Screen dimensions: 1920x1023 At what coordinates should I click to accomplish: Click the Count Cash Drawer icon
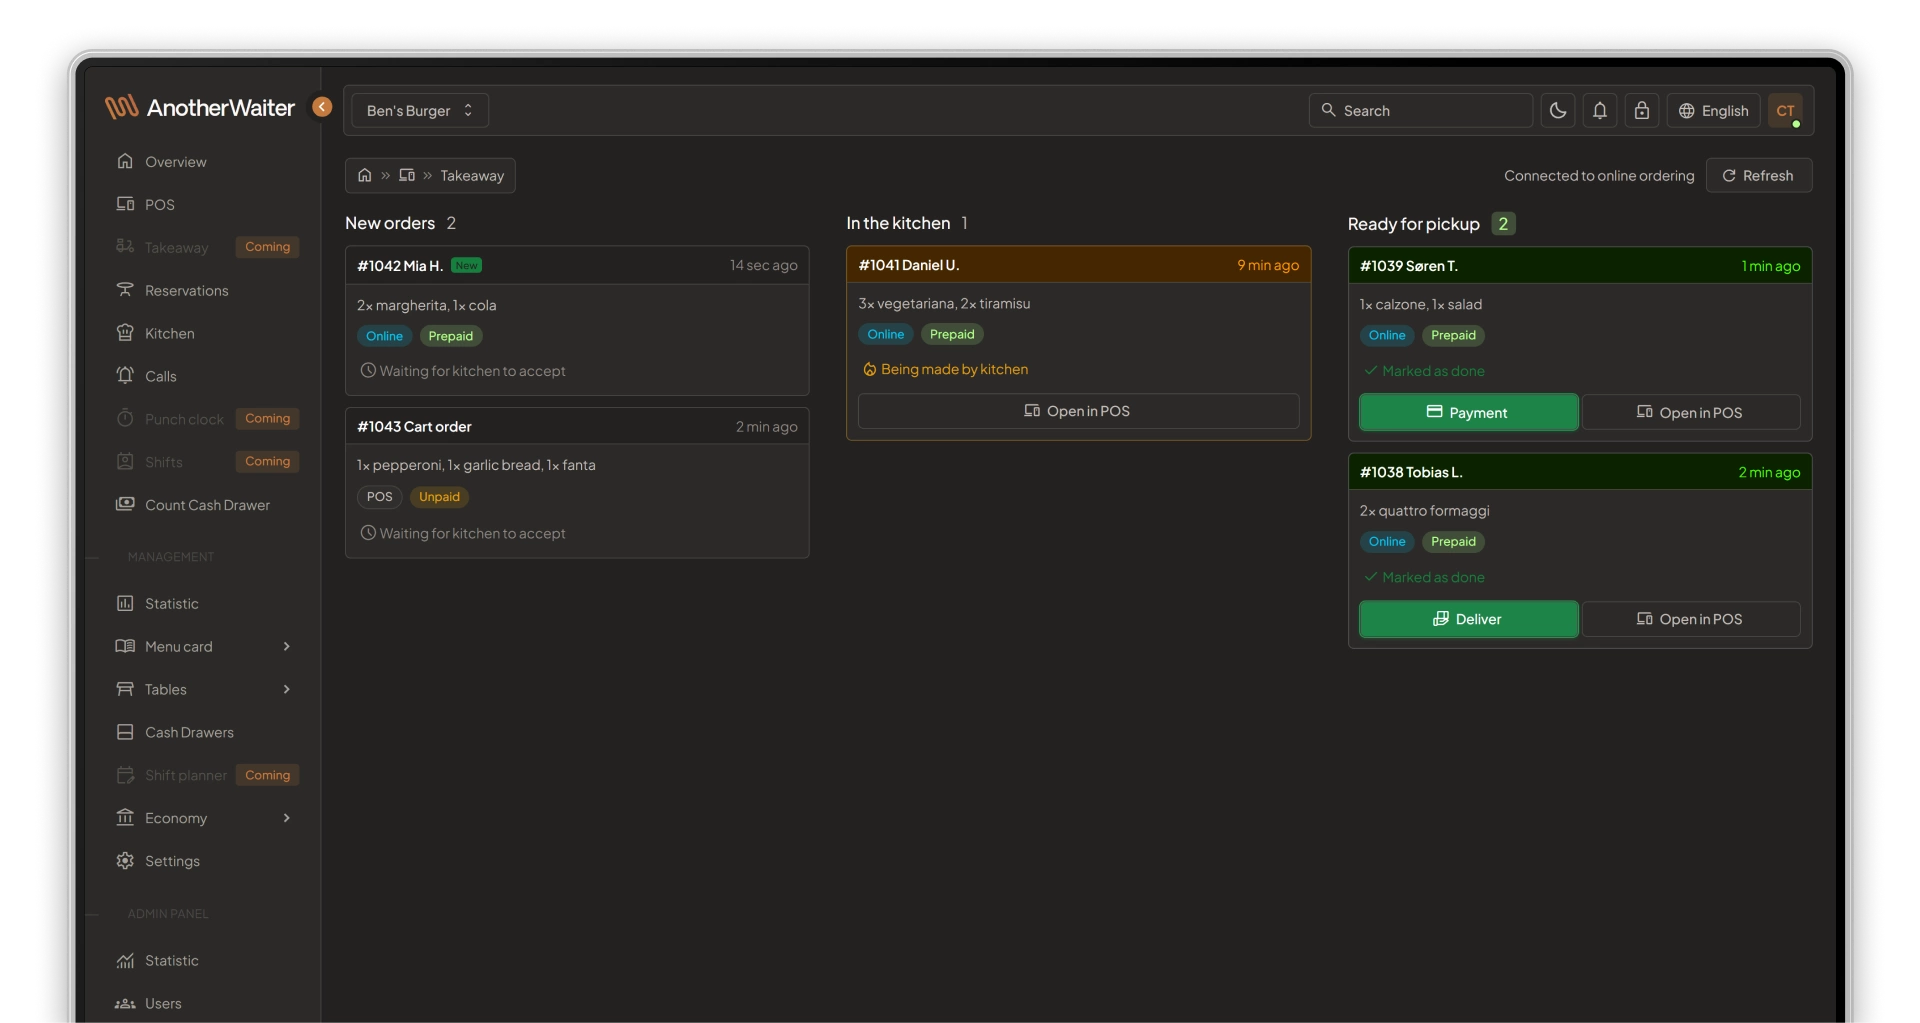(x=125, y=504)
